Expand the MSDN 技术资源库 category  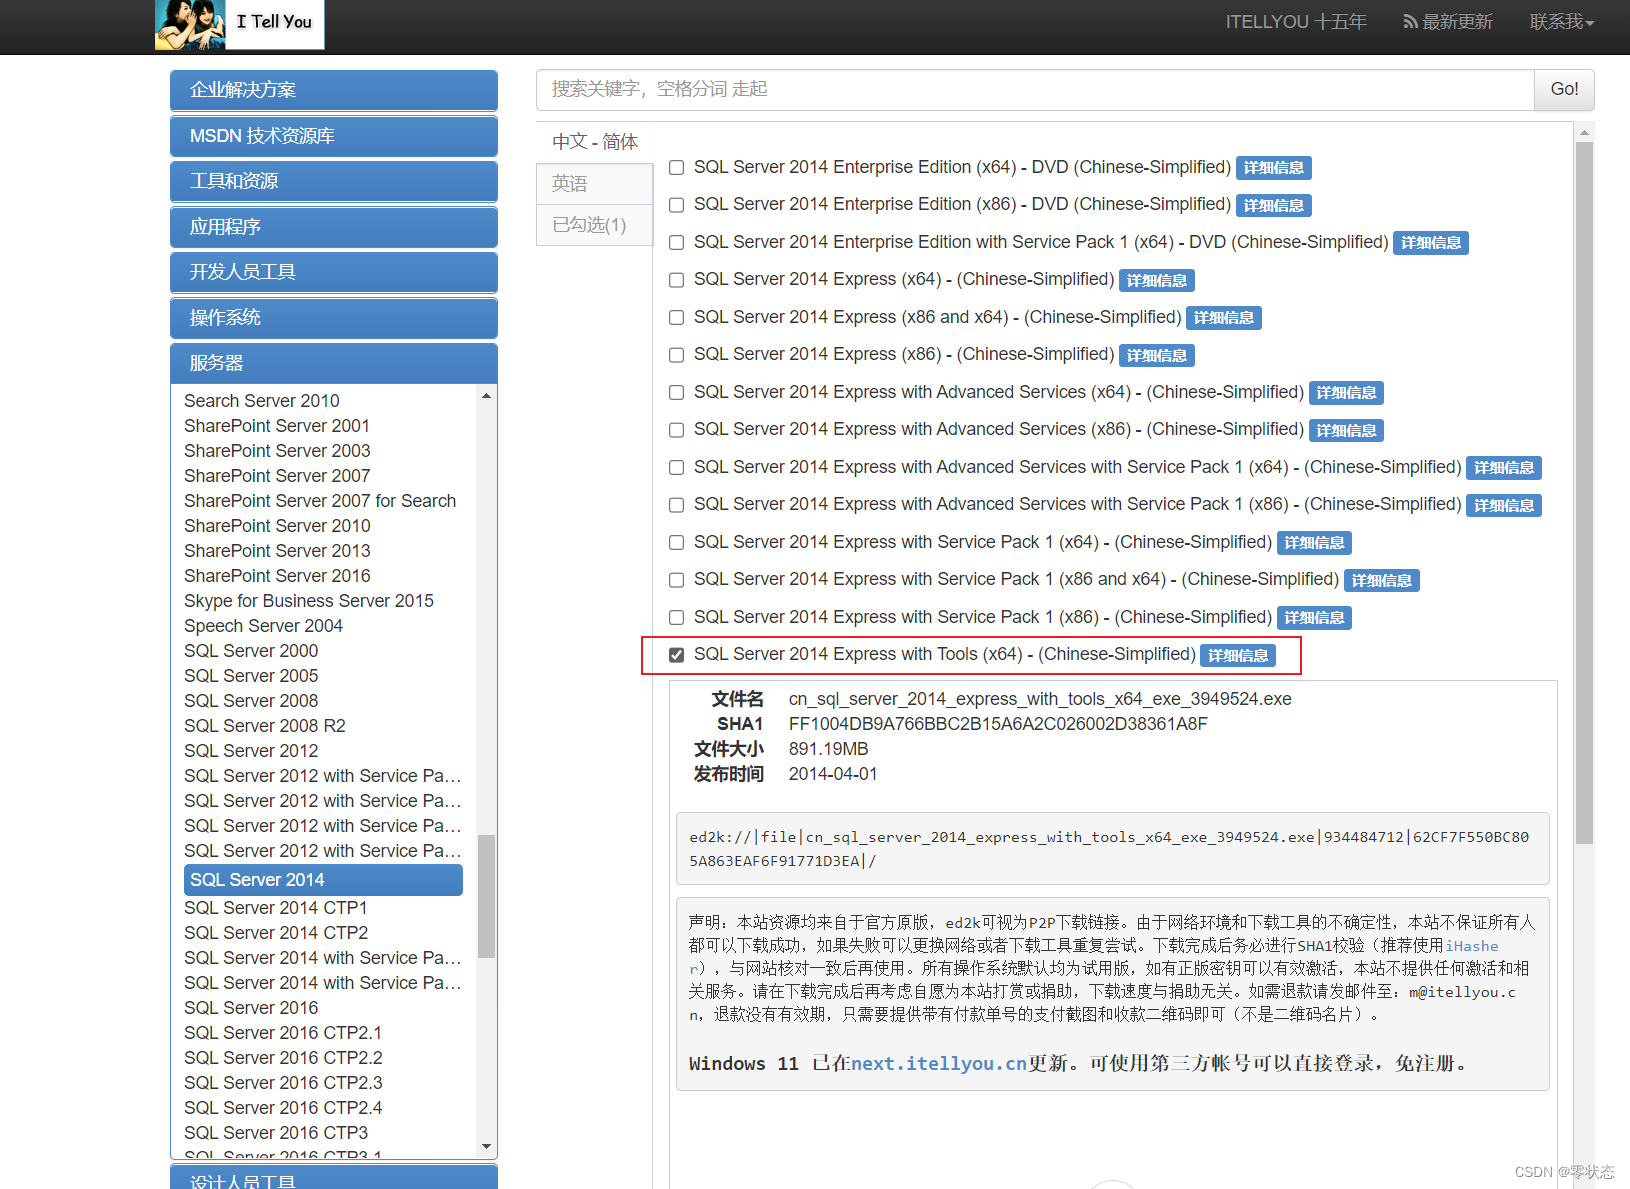[x=334, y=136]
